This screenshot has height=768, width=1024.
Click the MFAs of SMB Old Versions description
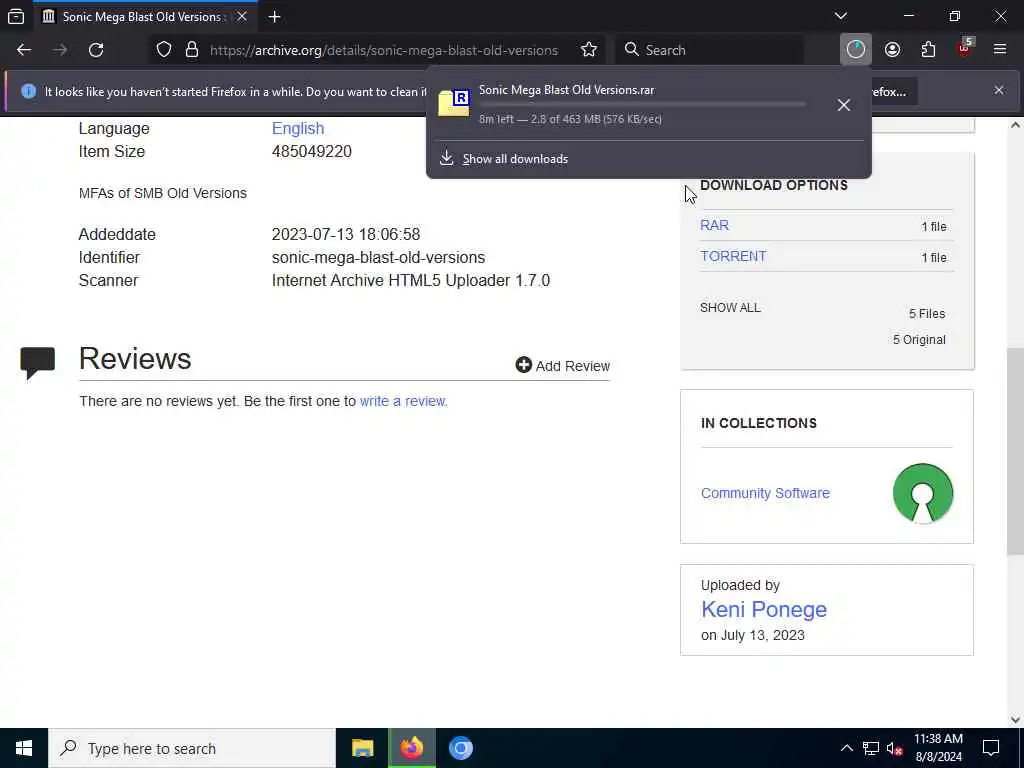coord(163,193)
